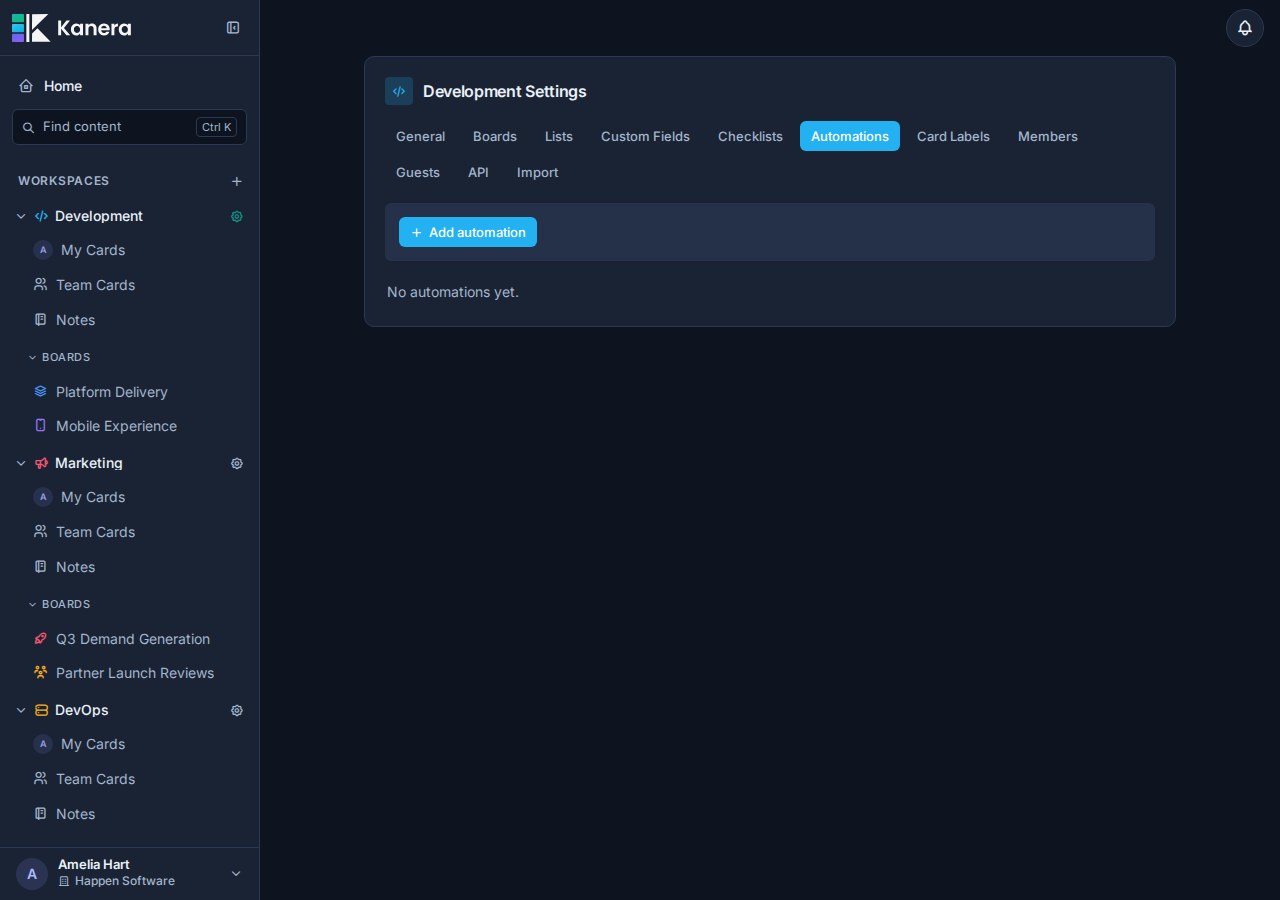Click the Team Cards icon under Marketing
The image size is (1280, 900).
click(40, 532)
